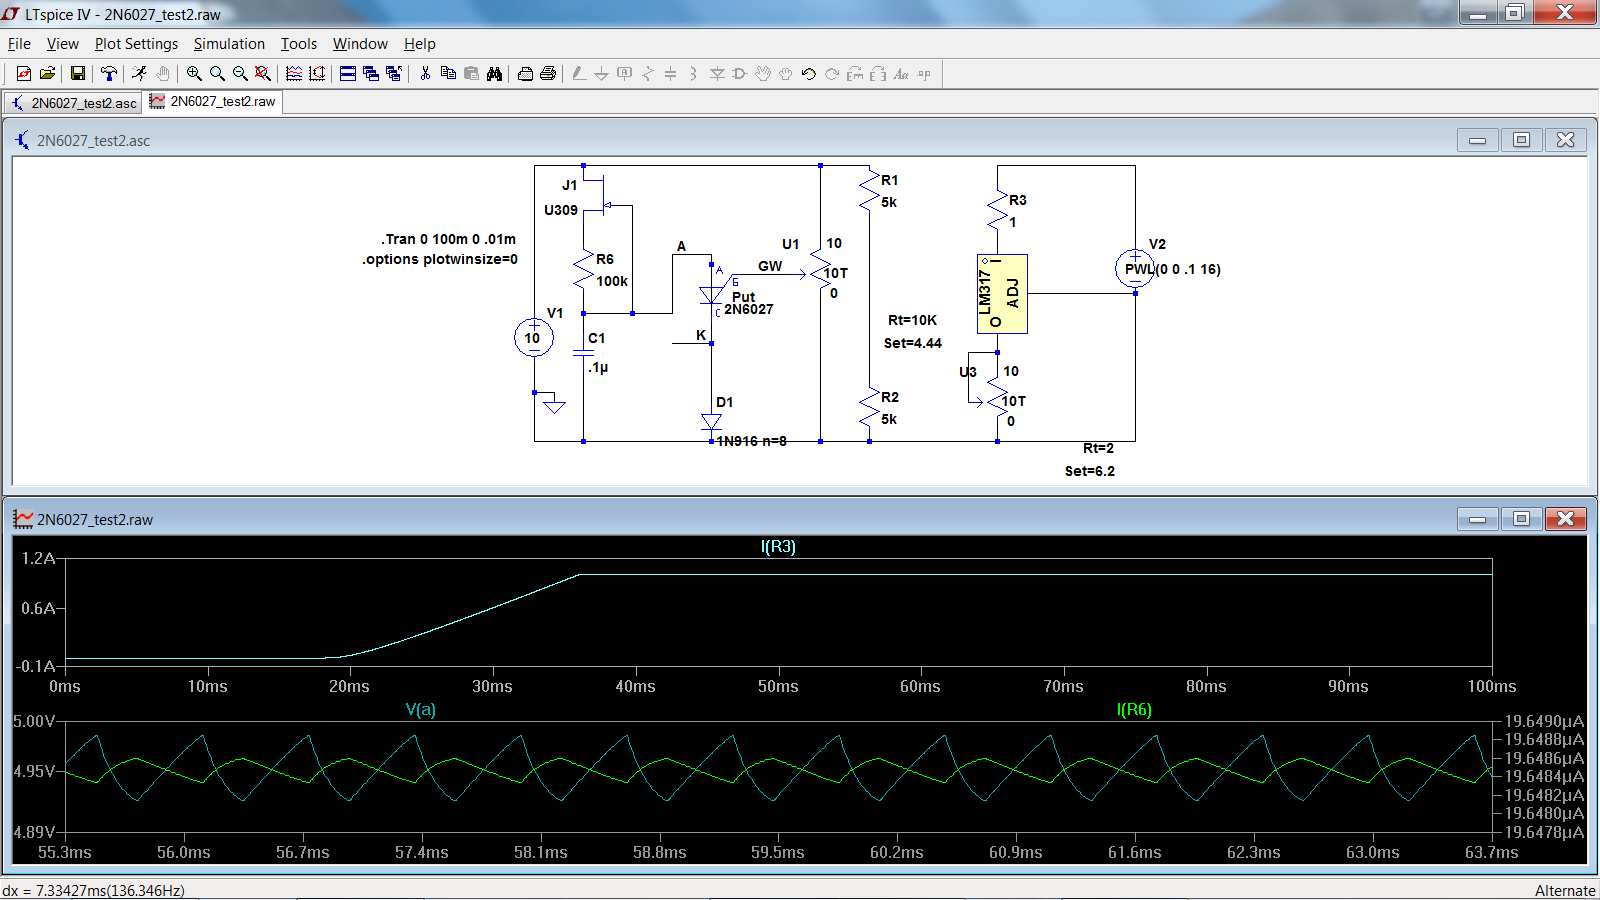
Task: Click the Cut scissors icon
Action: pos(425,74)
